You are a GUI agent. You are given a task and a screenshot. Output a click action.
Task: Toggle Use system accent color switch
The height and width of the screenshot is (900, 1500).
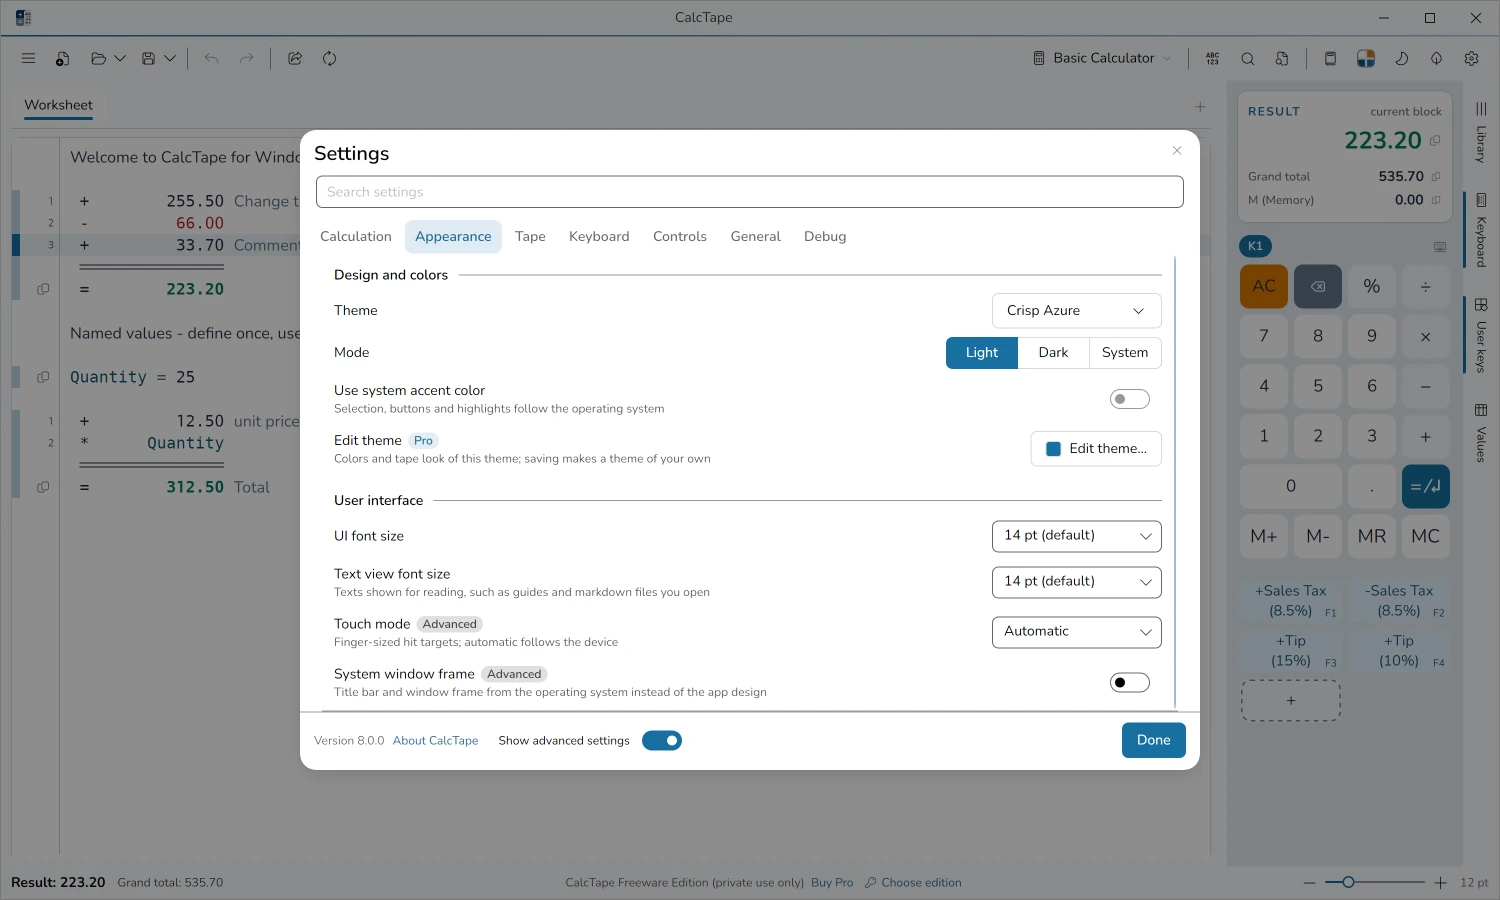point(1130,399)
